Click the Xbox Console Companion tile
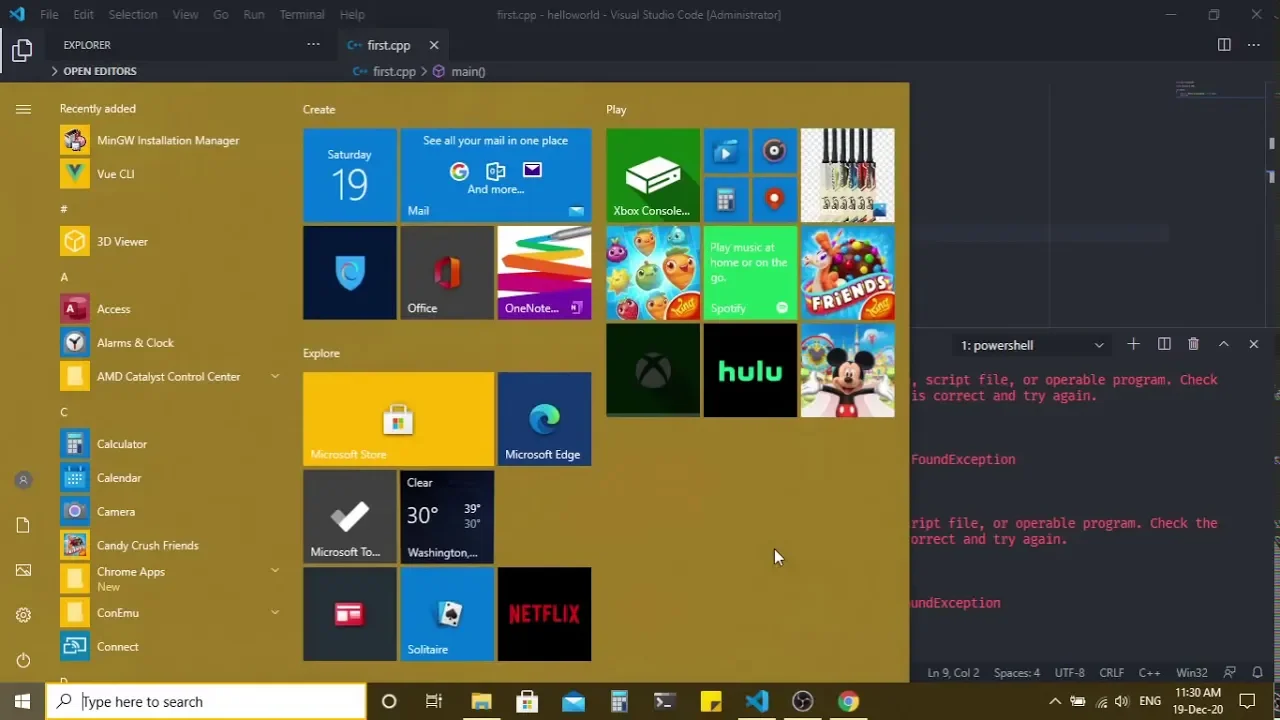 (652, 175)
